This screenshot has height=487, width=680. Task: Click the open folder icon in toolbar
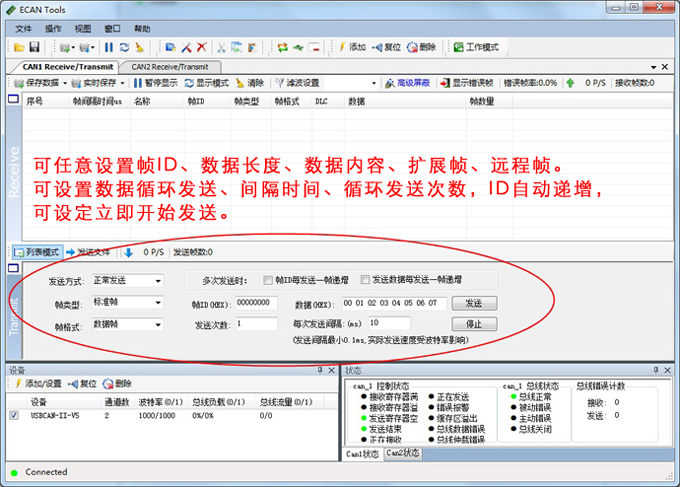tap(19, 47)
